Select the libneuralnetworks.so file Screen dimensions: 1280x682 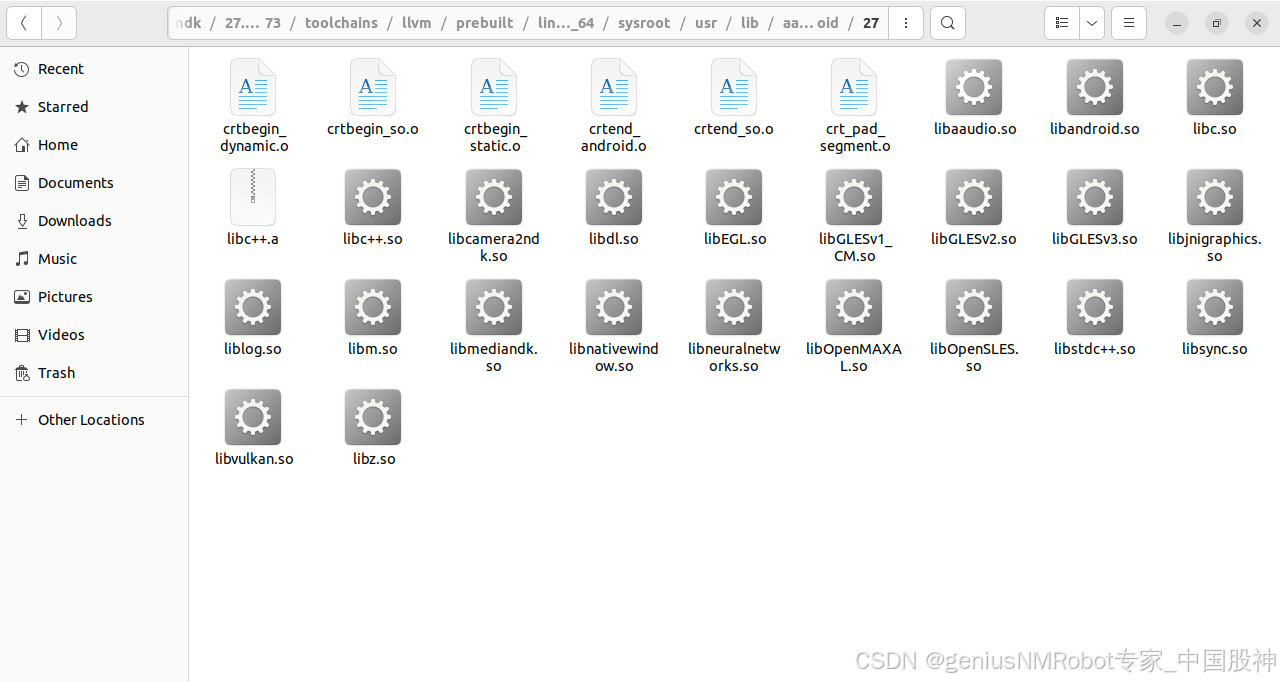pyautogui.click(x=733, y=327)
